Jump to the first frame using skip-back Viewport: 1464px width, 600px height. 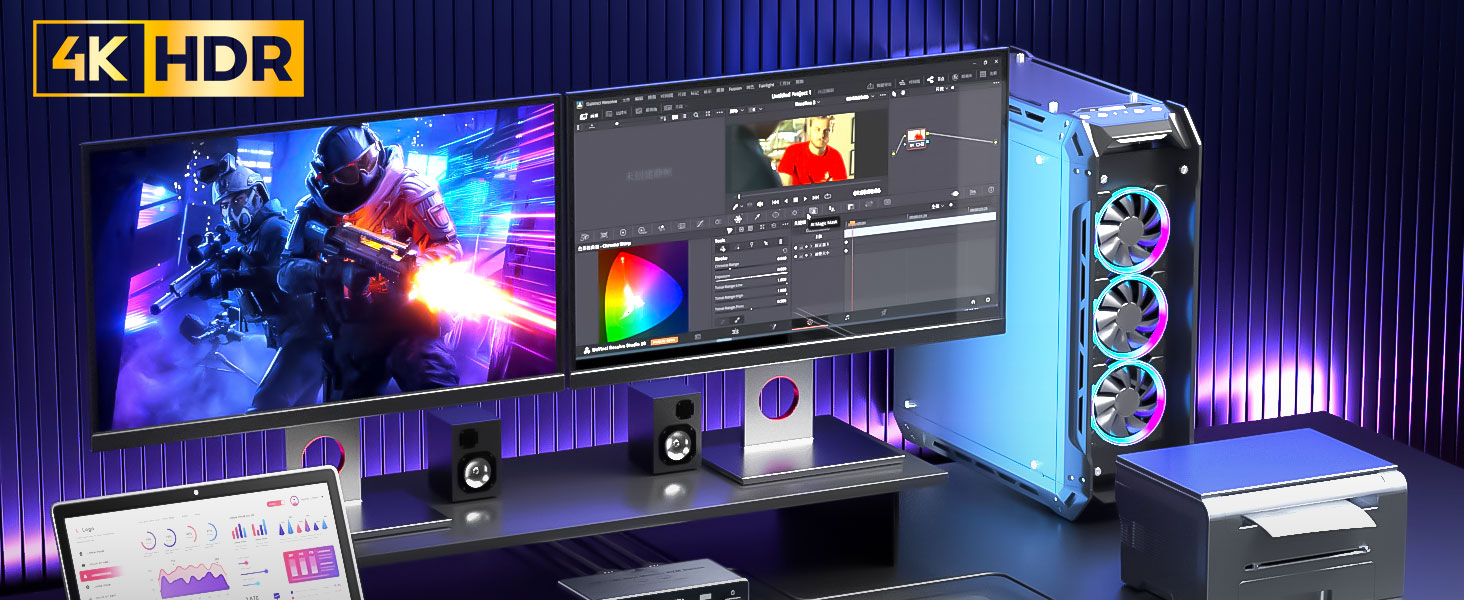(x=775, y=201)
